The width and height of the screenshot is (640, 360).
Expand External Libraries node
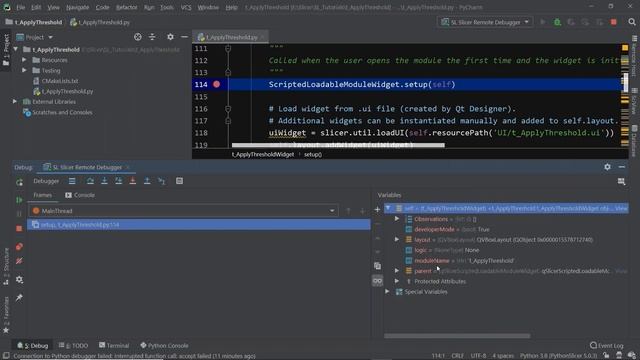15,102
